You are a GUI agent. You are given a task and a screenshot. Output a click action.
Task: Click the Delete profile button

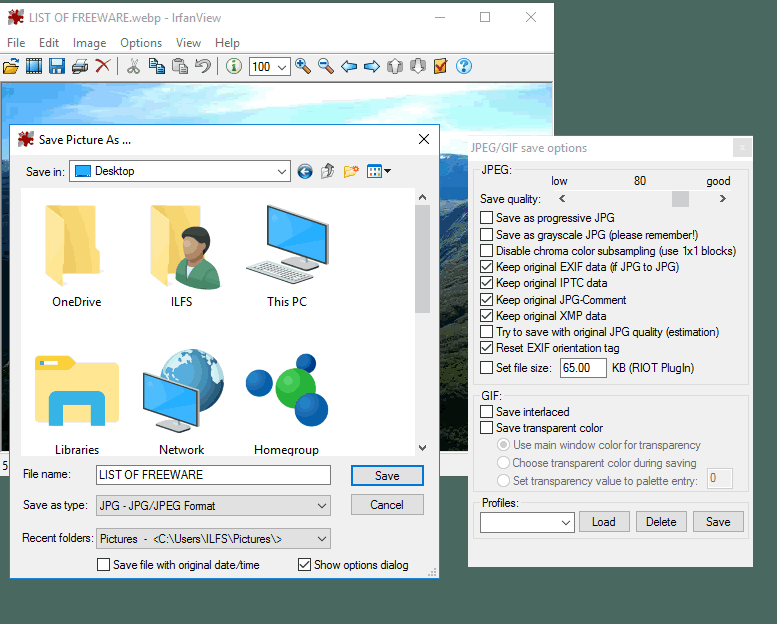coord(661,522)
